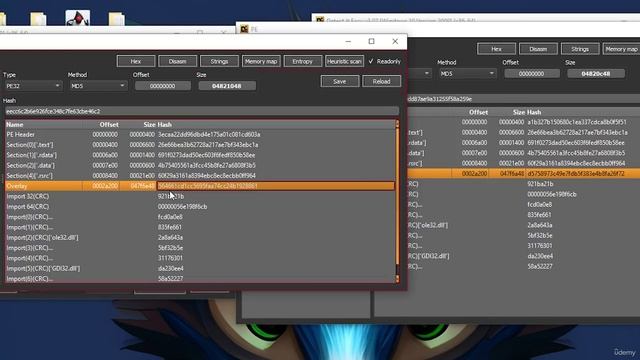Select the Import(2)(CRC)['ole32.dll'] row
This screenshot has height=360, width=640.
click(x=200, y=237)
